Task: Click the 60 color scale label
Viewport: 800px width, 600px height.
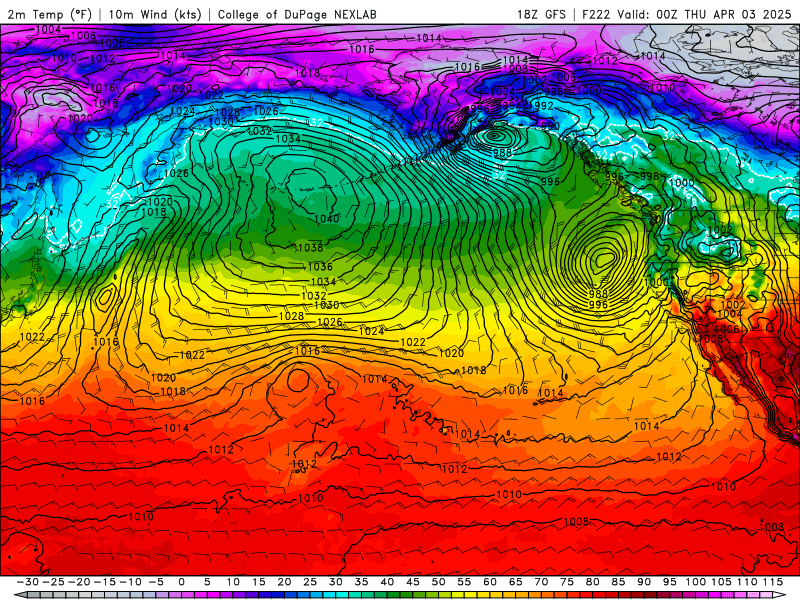Action: 490,582
